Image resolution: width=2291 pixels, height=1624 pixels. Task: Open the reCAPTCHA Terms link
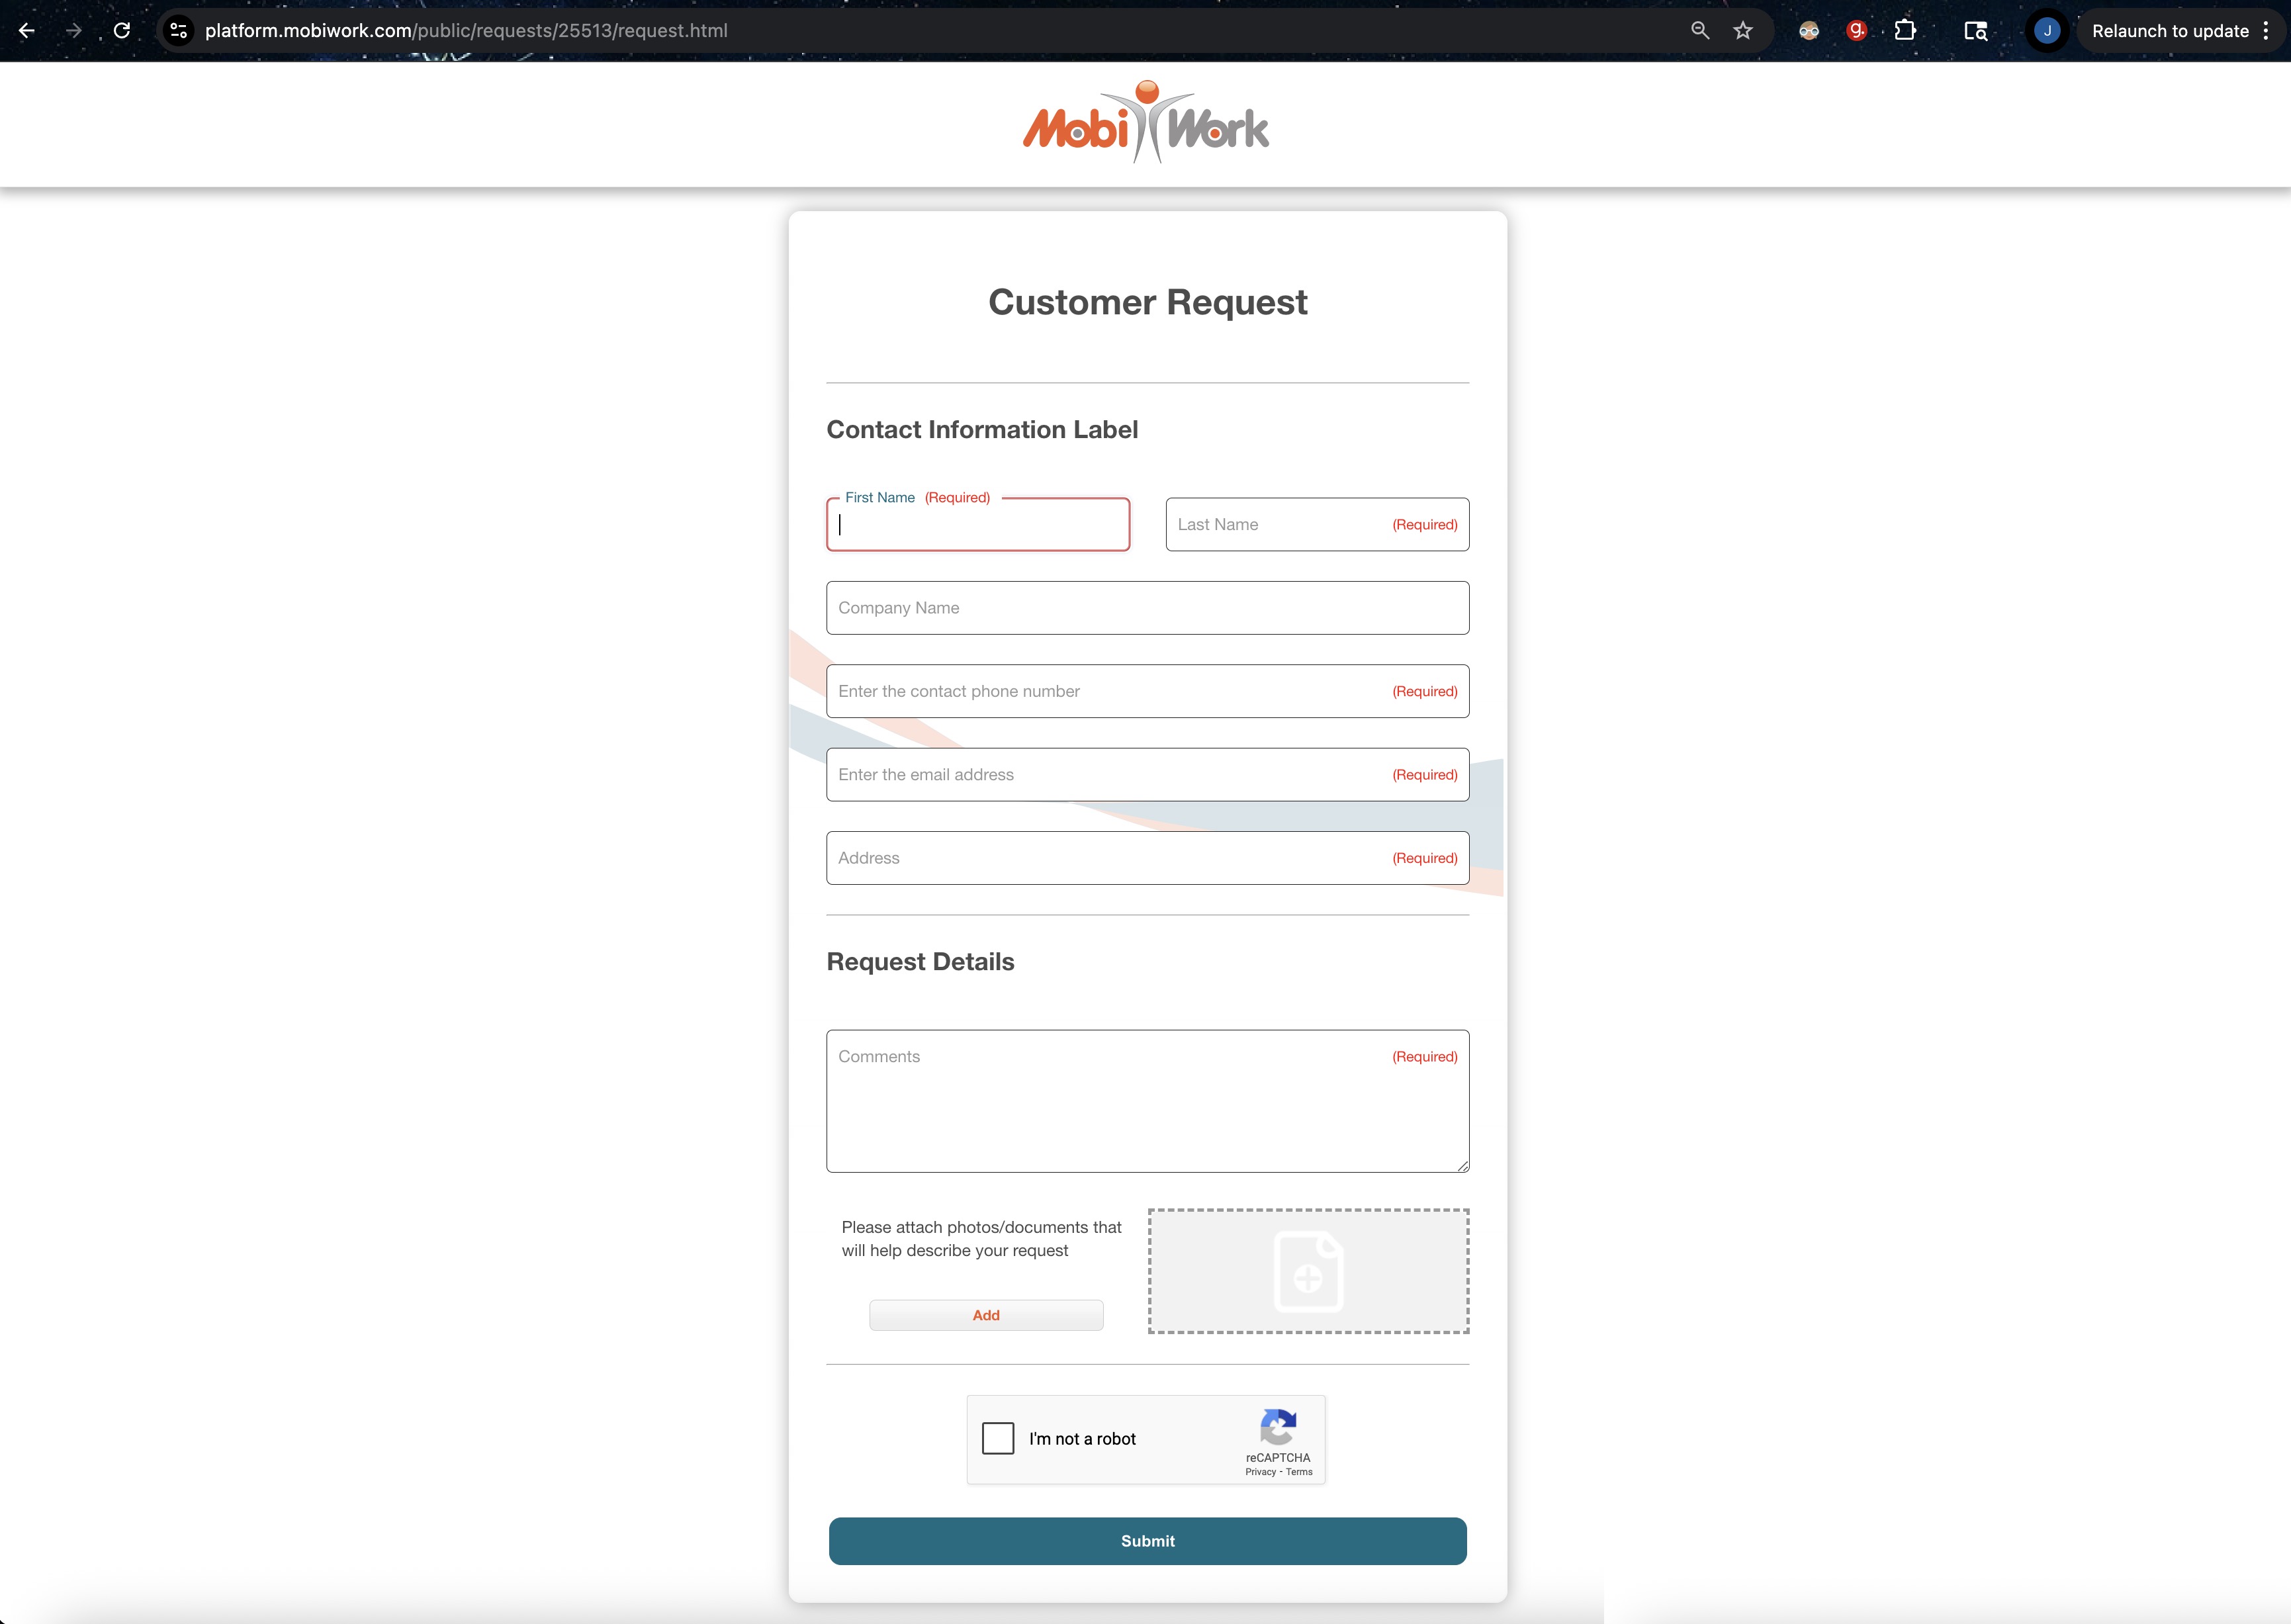tap(1299, 1472)
